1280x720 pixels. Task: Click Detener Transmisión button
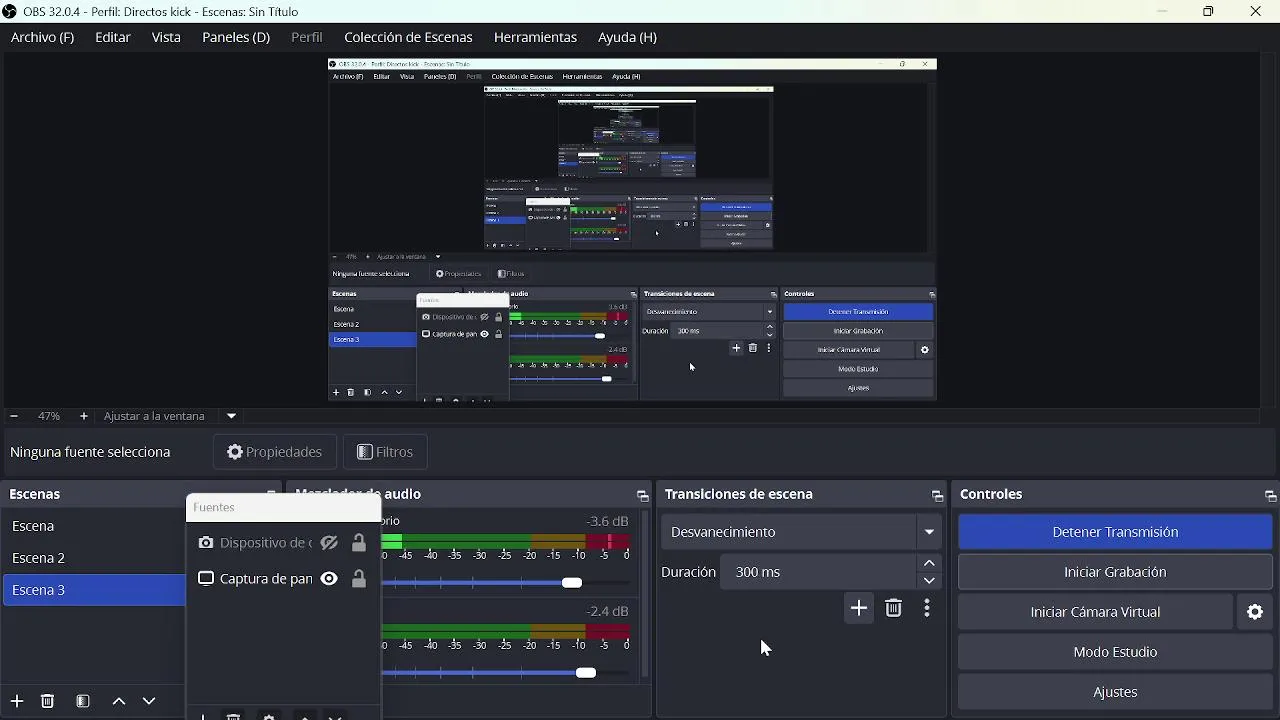pyautogui.click(x=1115, y=532)
